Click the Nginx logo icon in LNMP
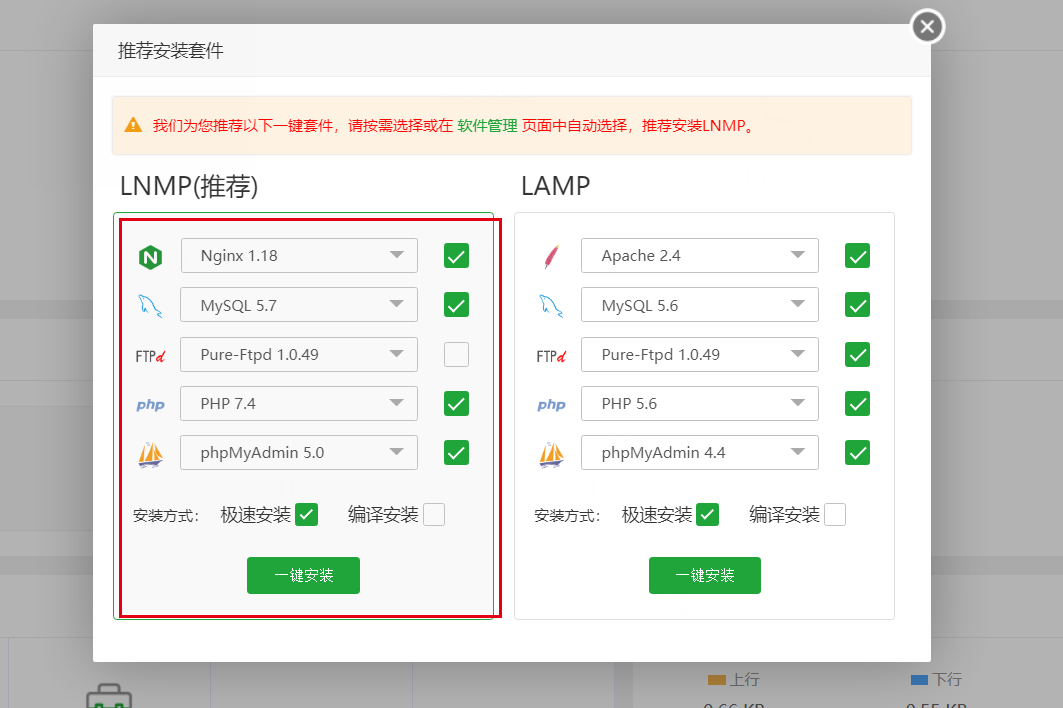The height and width of the screenshot is (708, 1063). pos(151,257)
